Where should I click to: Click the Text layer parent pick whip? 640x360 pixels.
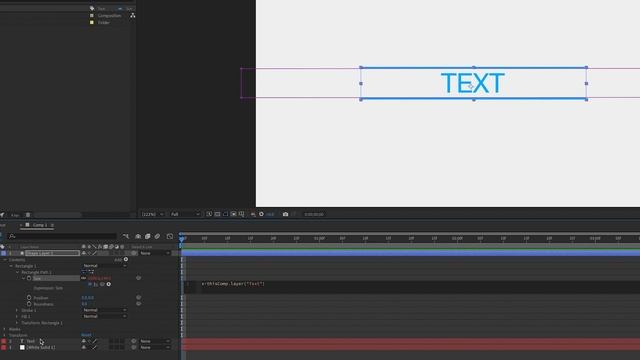133,341
